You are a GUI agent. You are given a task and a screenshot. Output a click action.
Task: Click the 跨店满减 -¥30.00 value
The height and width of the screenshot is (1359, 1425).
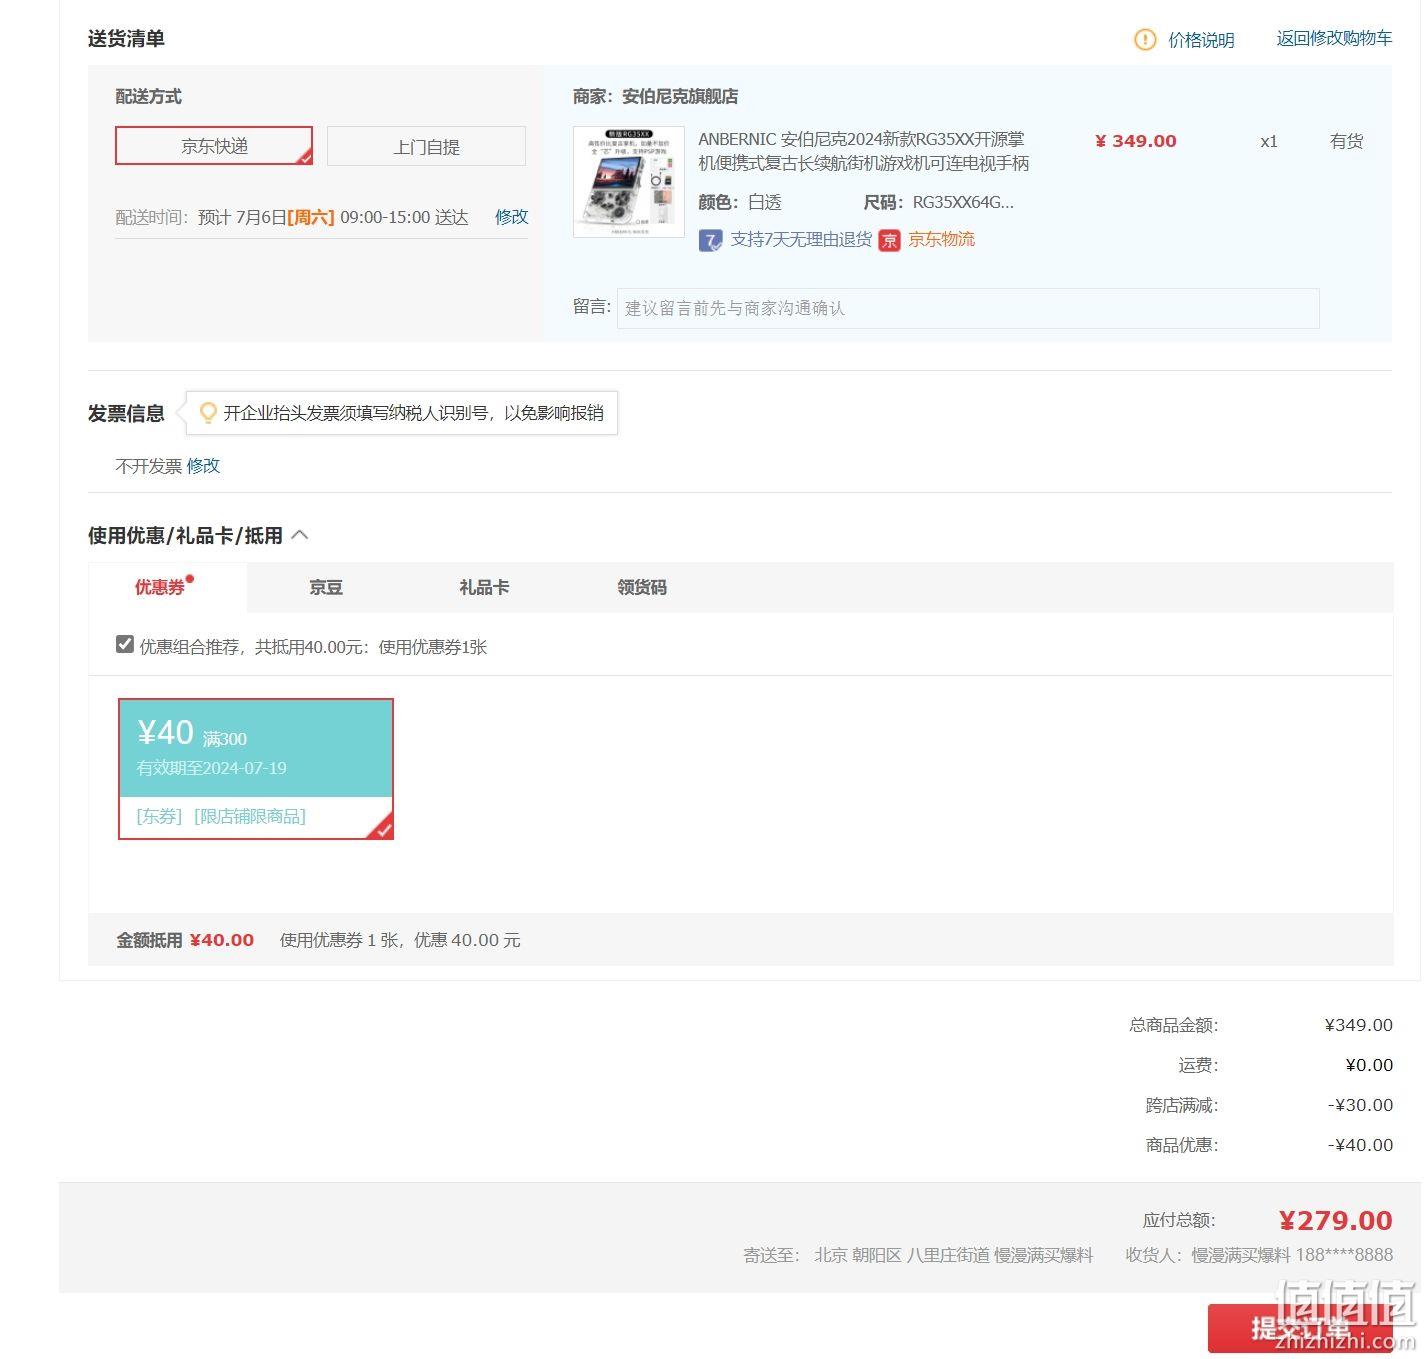point(1360,1105)
